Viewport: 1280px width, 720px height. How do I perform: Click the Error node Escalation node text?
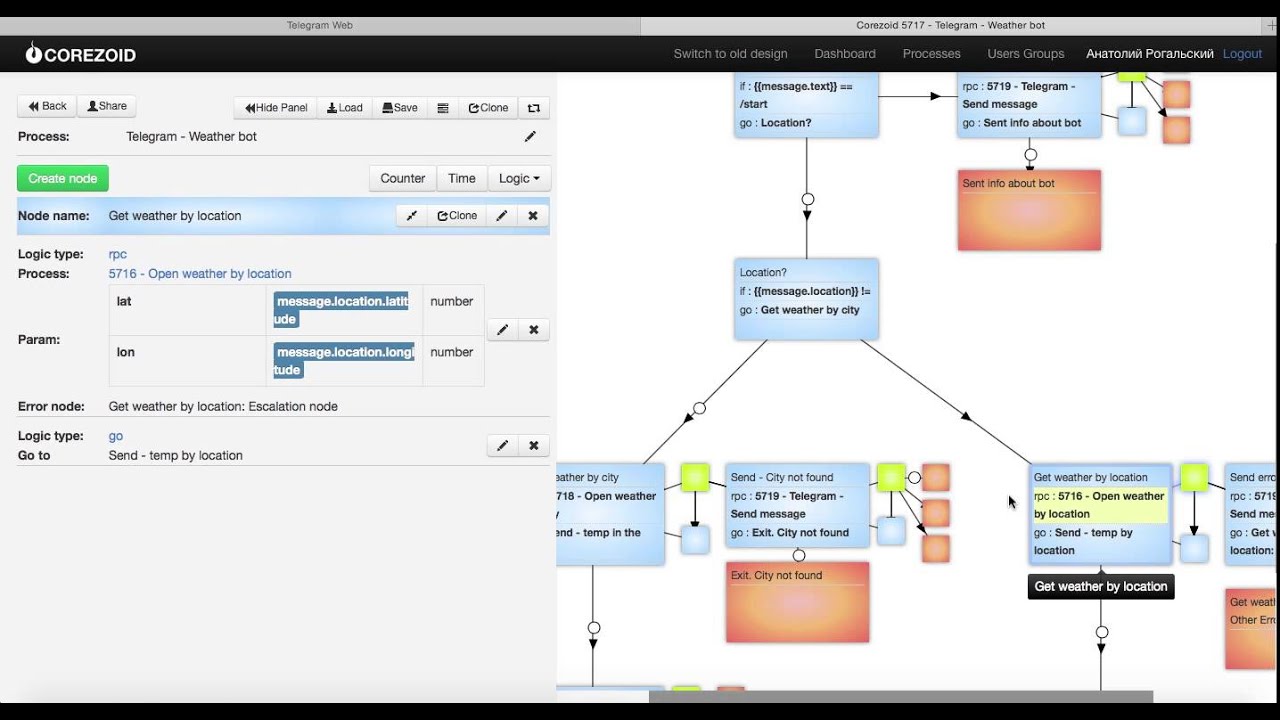click(223, 407)
